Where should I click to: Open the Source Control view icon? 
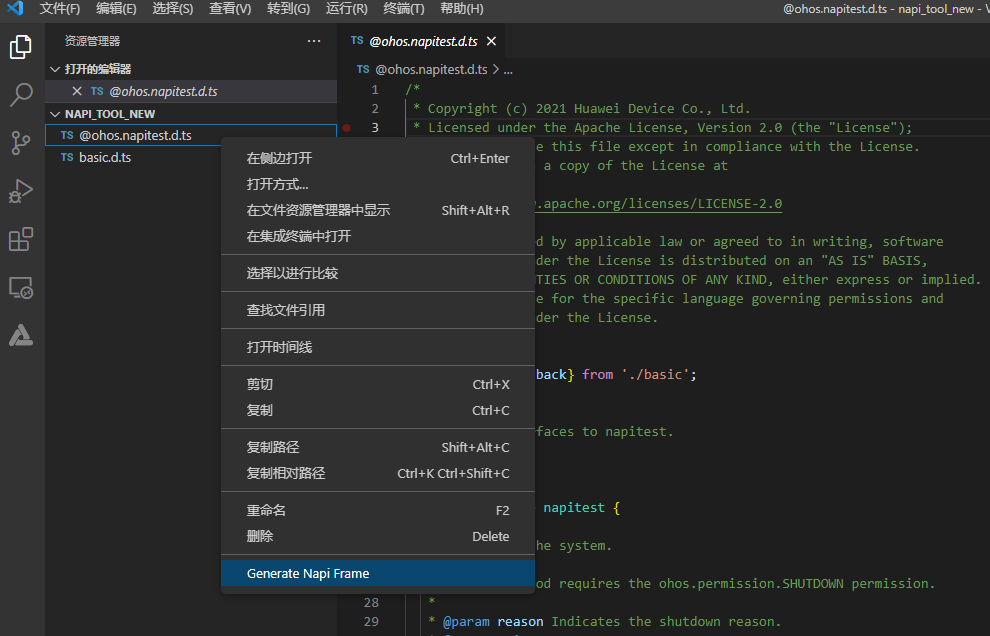coord(21,143)
